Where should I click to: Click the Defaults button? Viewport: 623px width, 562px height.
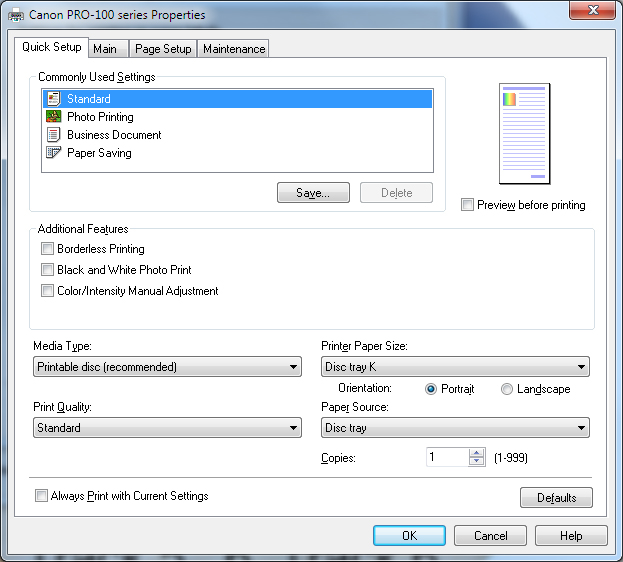(x=556, y=498)
